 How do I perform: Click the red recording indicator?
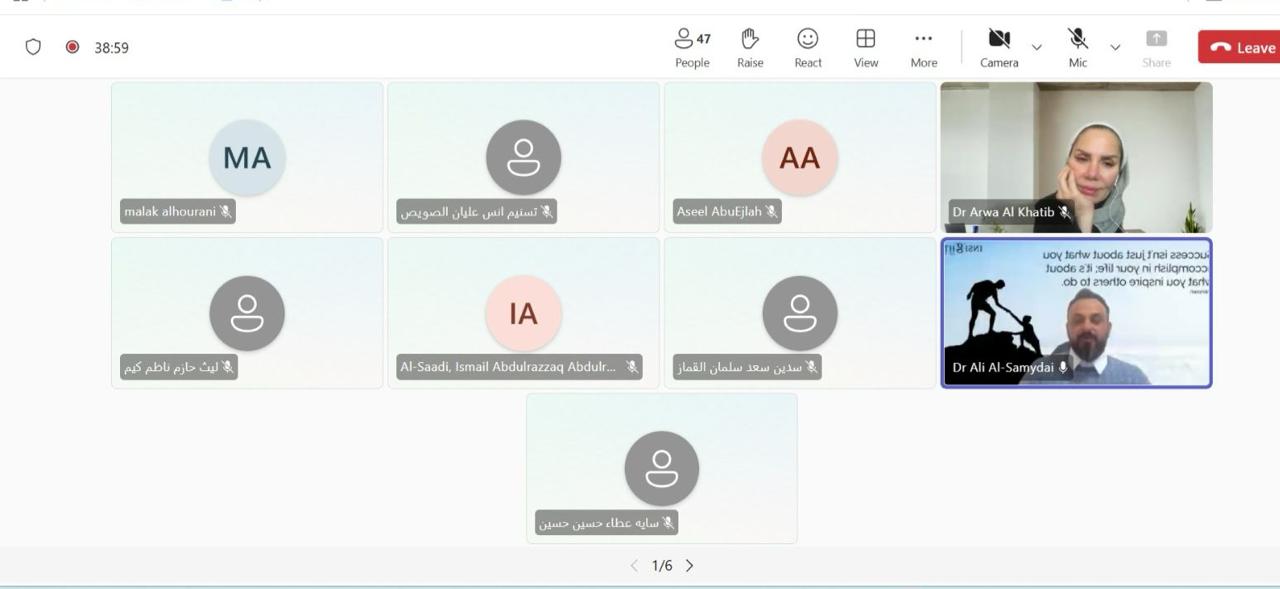pyautogui.click(x=72, y=47)
